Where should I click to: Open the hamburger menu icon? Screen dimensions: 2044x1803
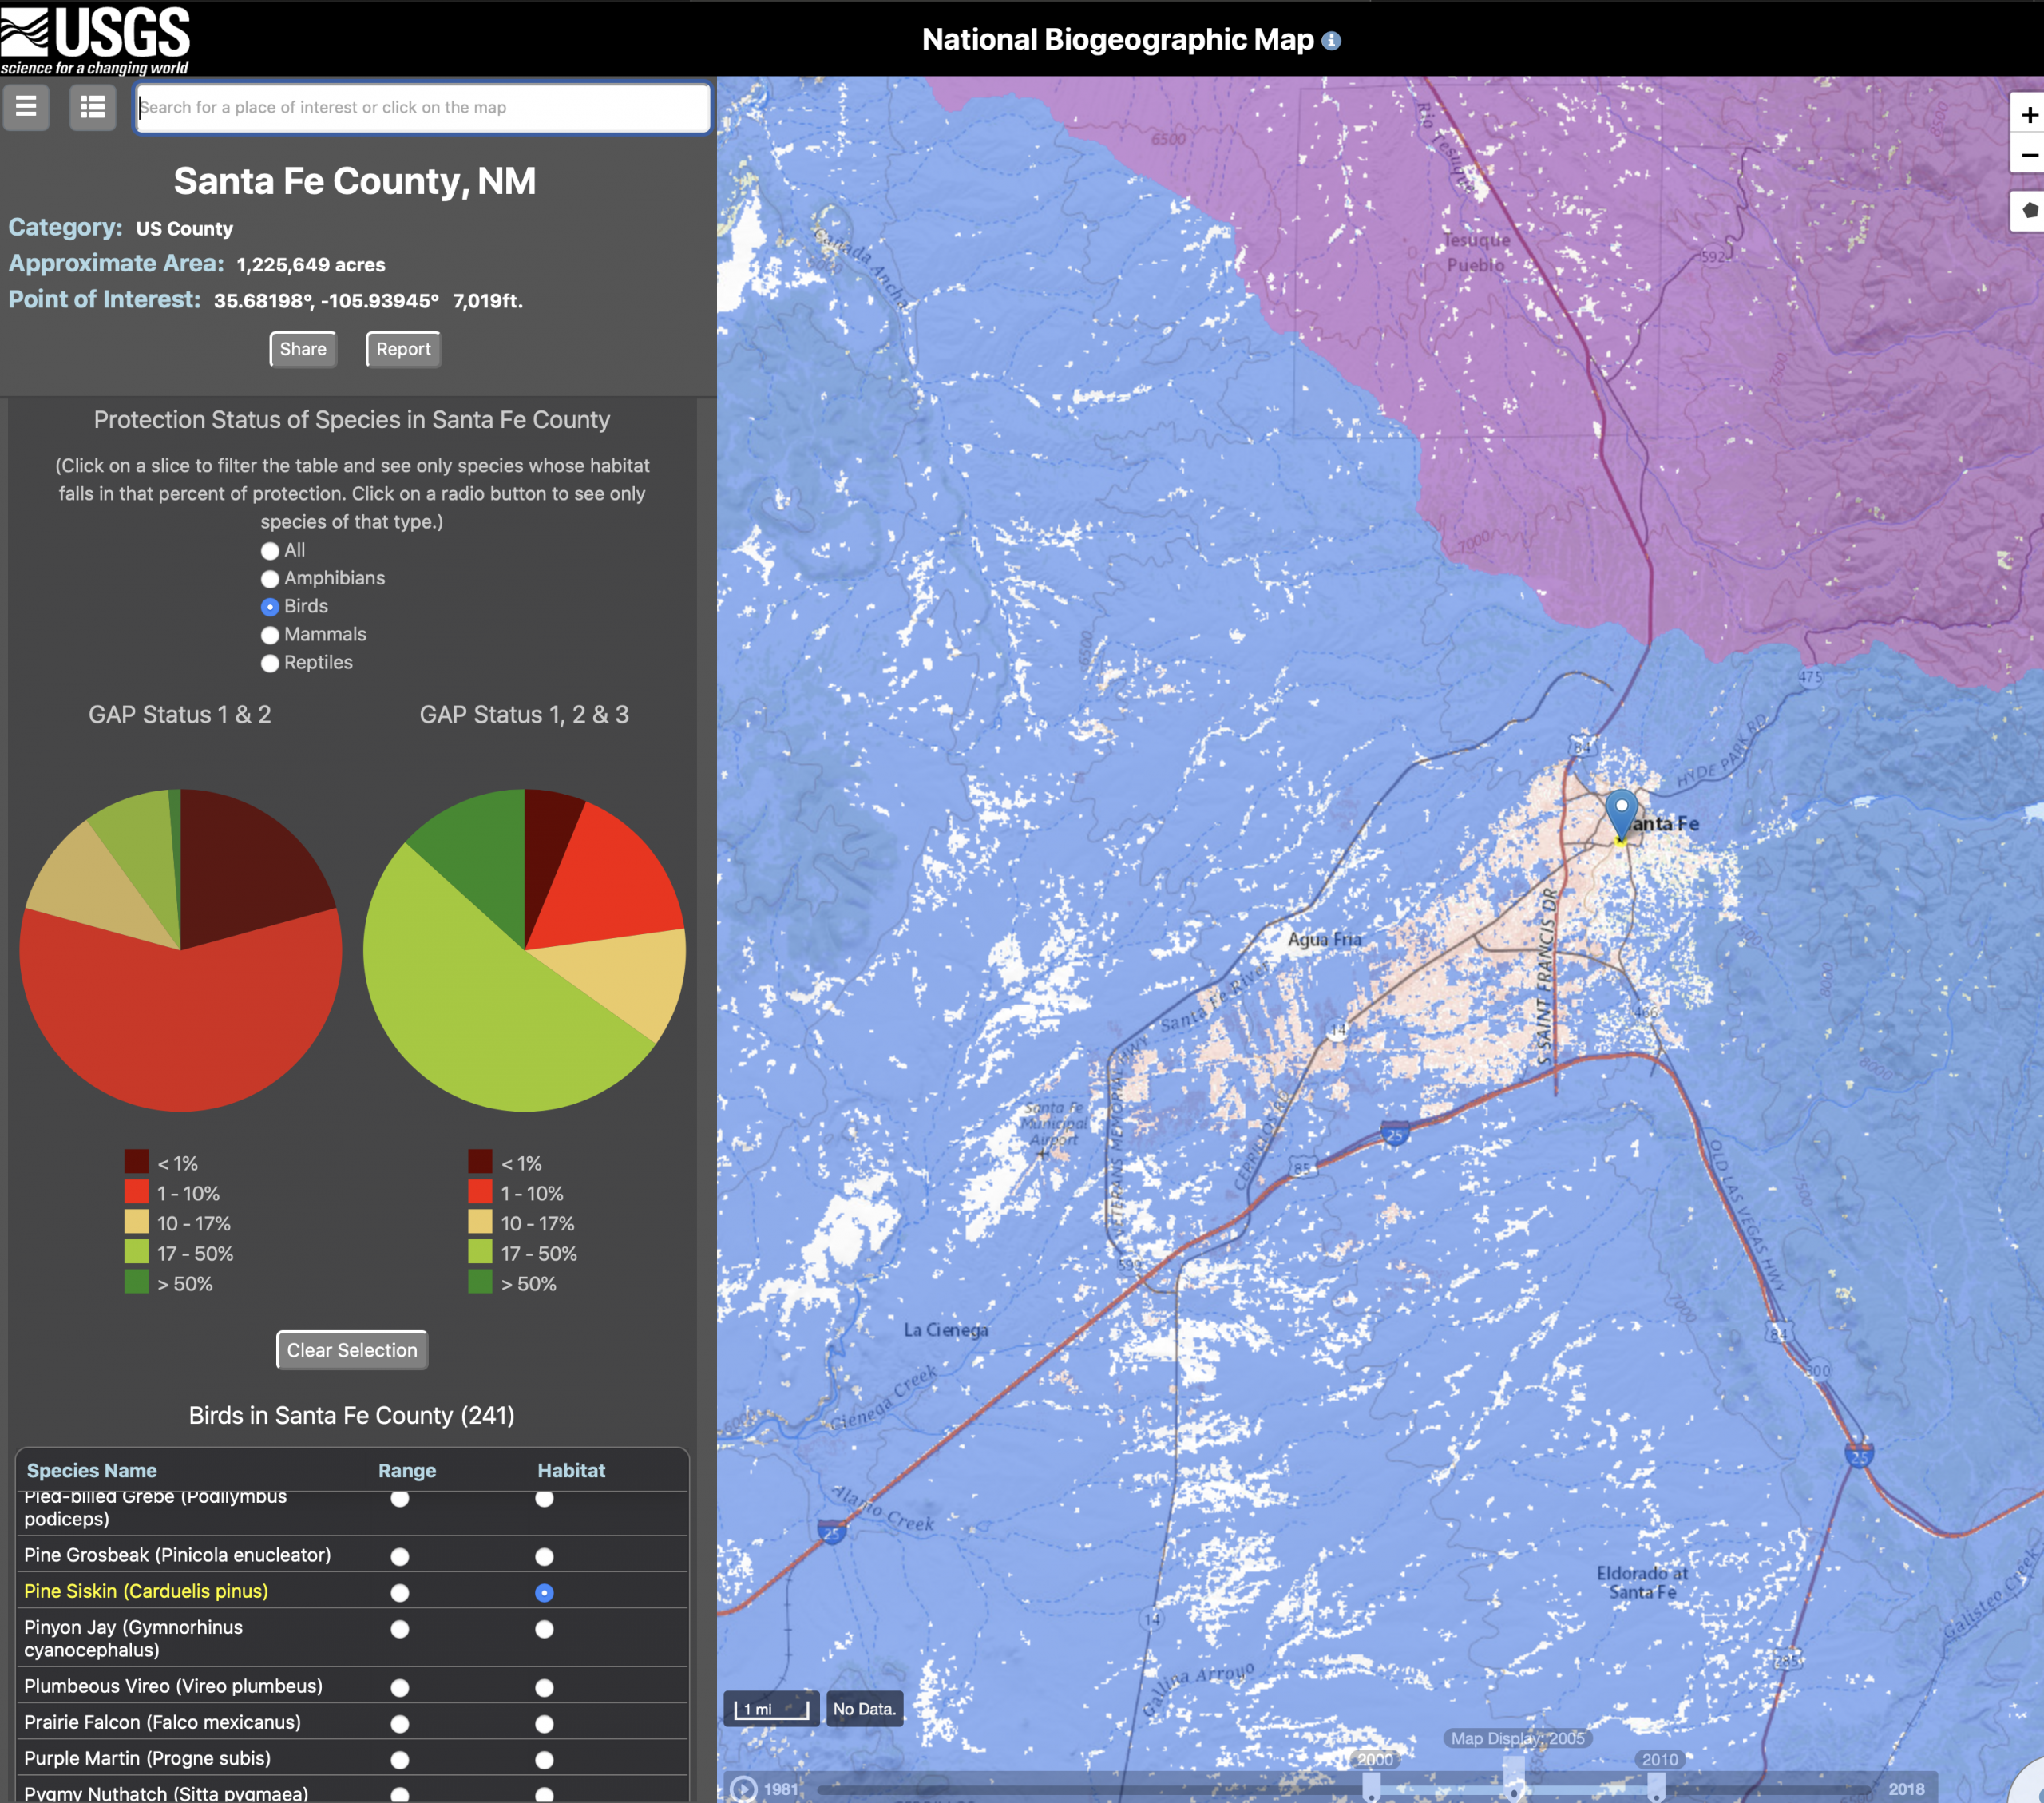point(26,107)
